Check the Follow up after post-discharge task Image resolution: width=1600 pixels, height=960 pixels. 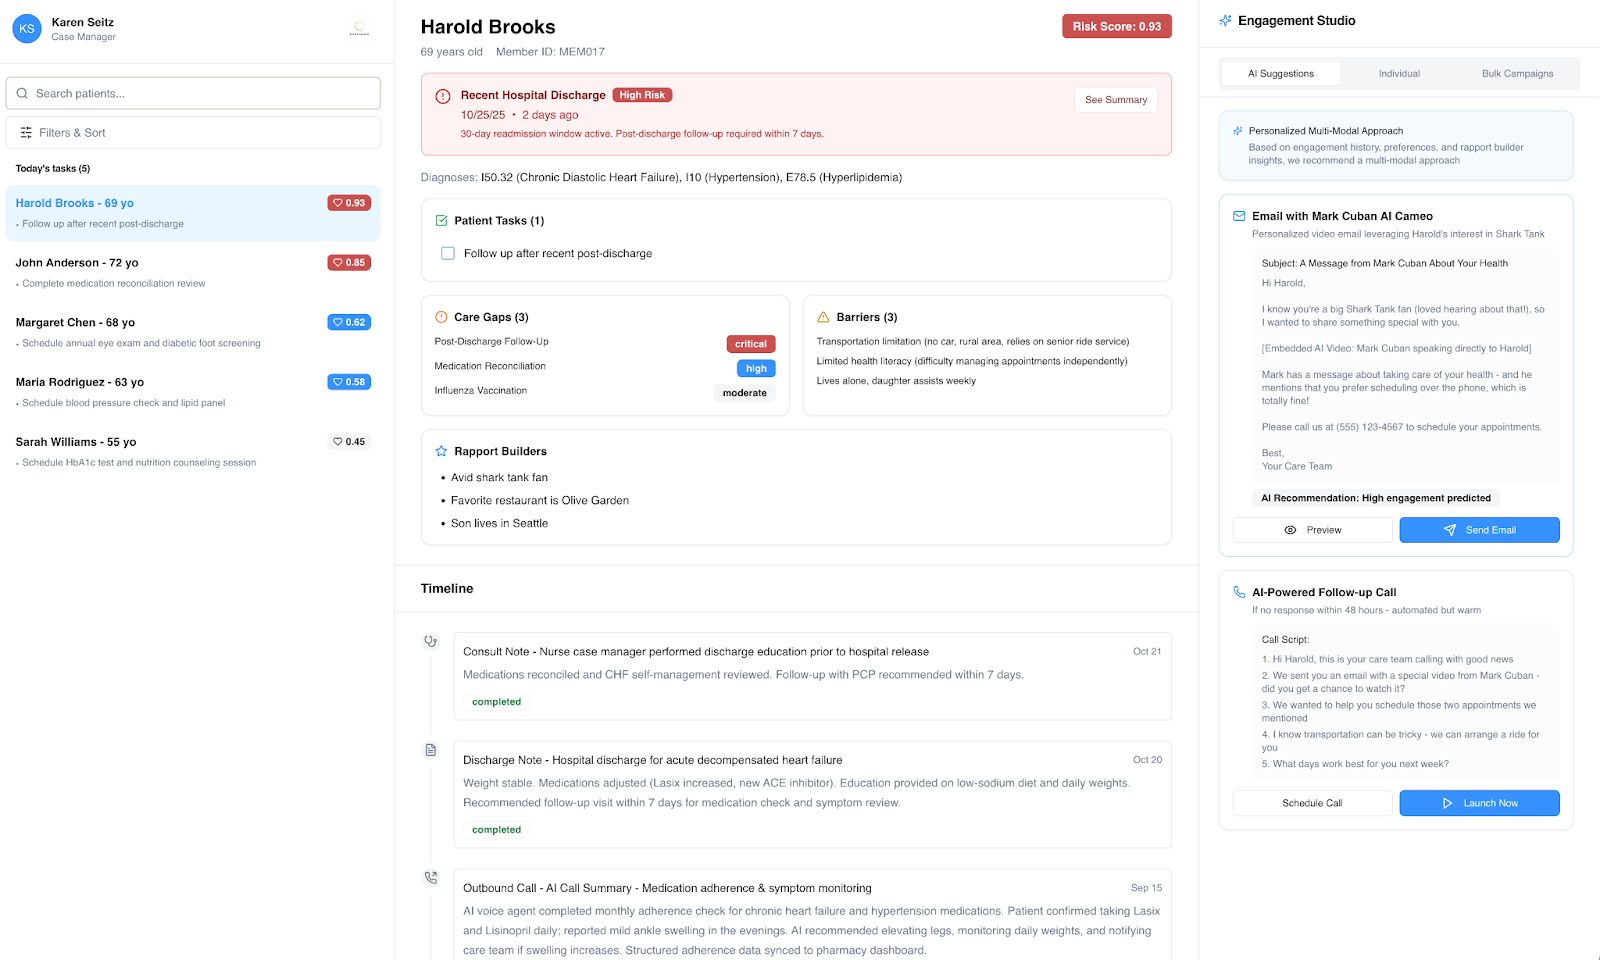[448, 253]
